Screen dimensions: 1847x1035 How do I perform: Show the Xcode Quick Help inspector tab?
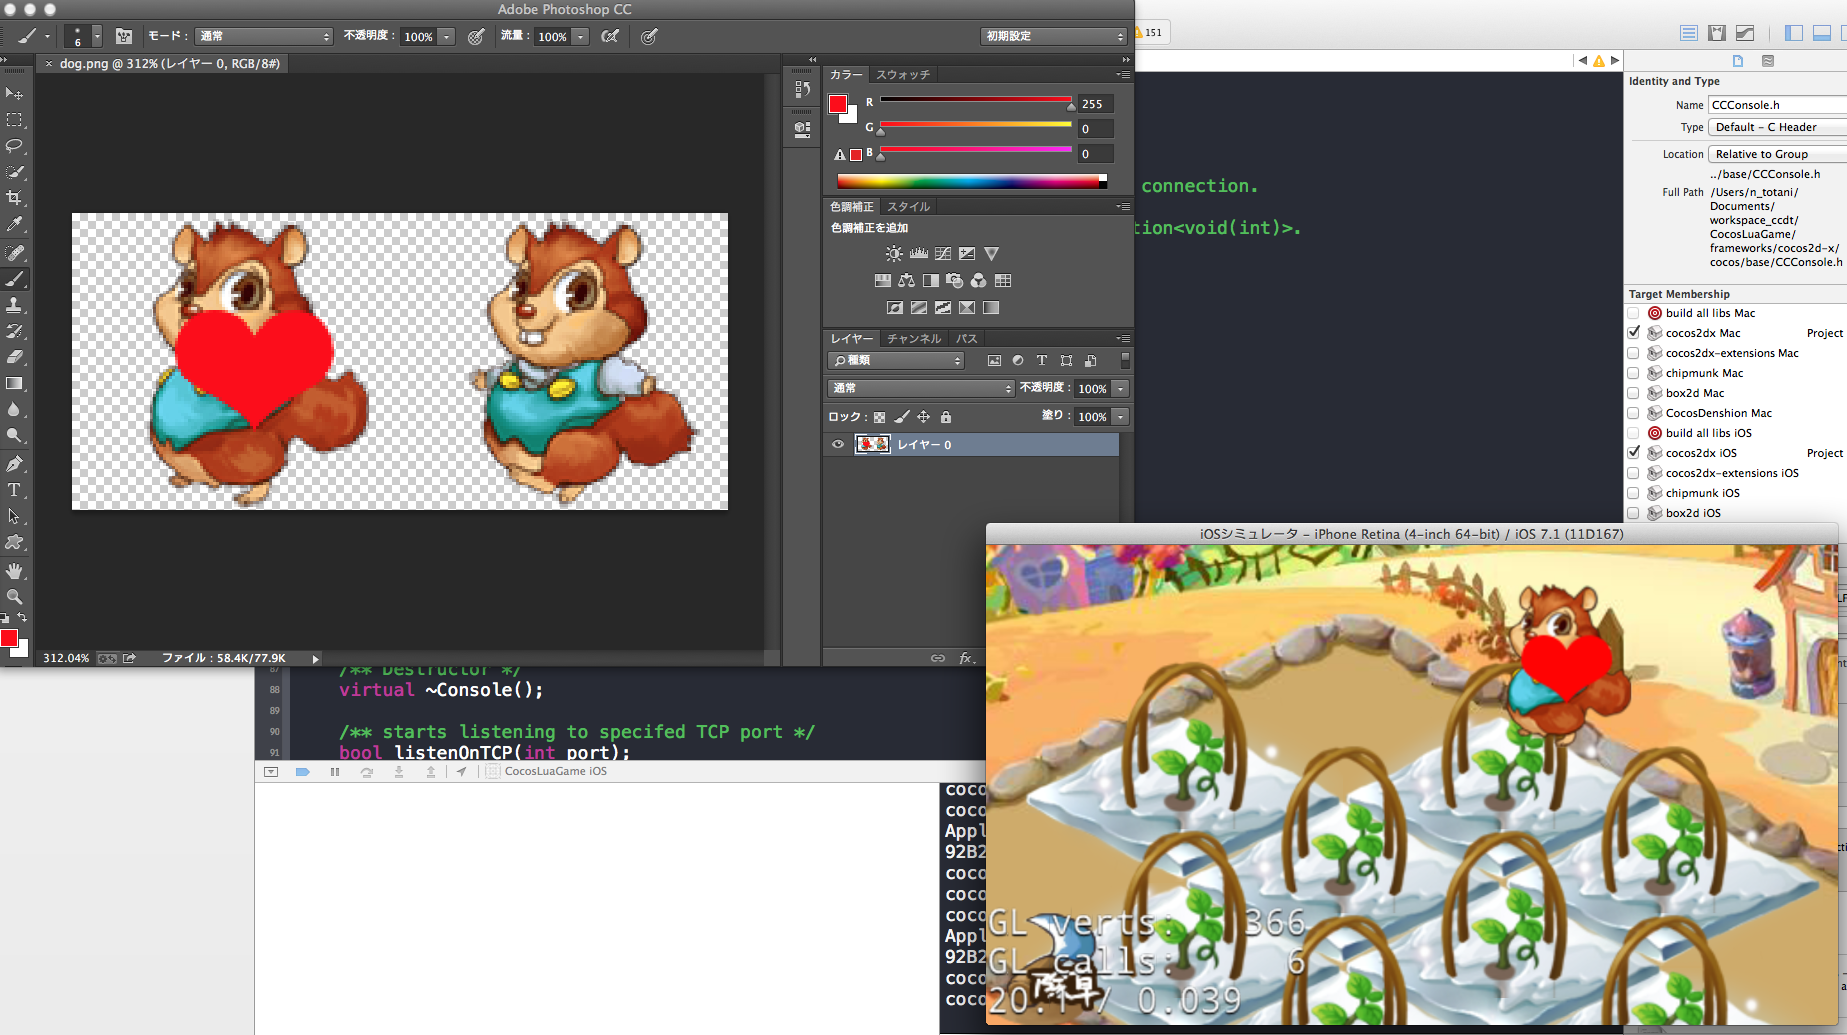1768,61
